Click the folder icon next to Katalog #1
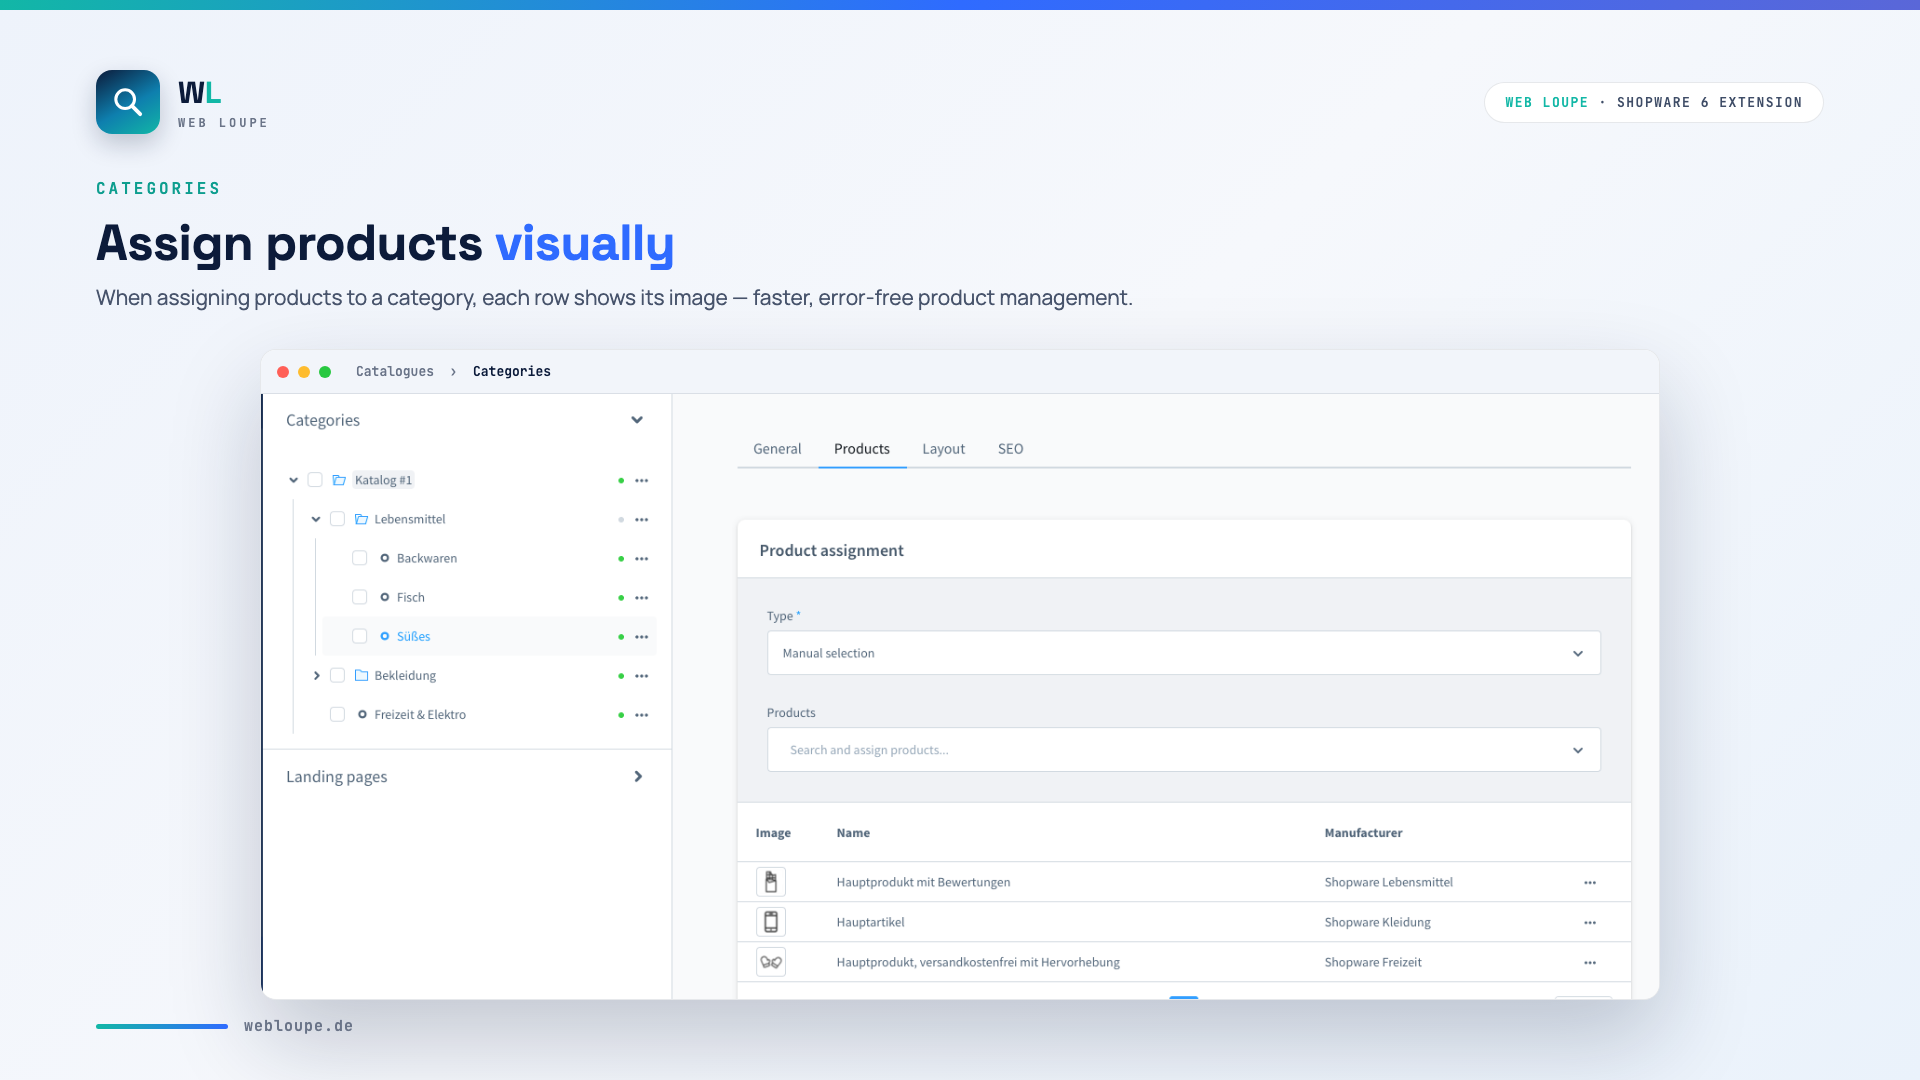 click(339, 480)
